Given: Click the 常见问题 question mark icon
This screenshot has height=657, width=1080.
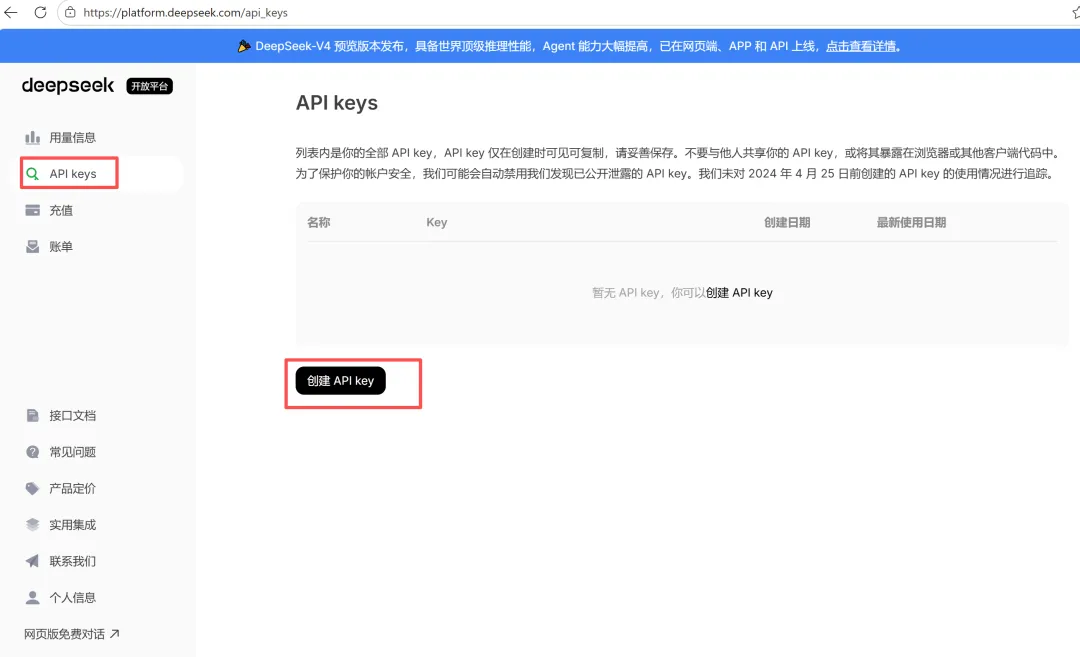Looking at the screenshot, I should click(x=32, y=452).
